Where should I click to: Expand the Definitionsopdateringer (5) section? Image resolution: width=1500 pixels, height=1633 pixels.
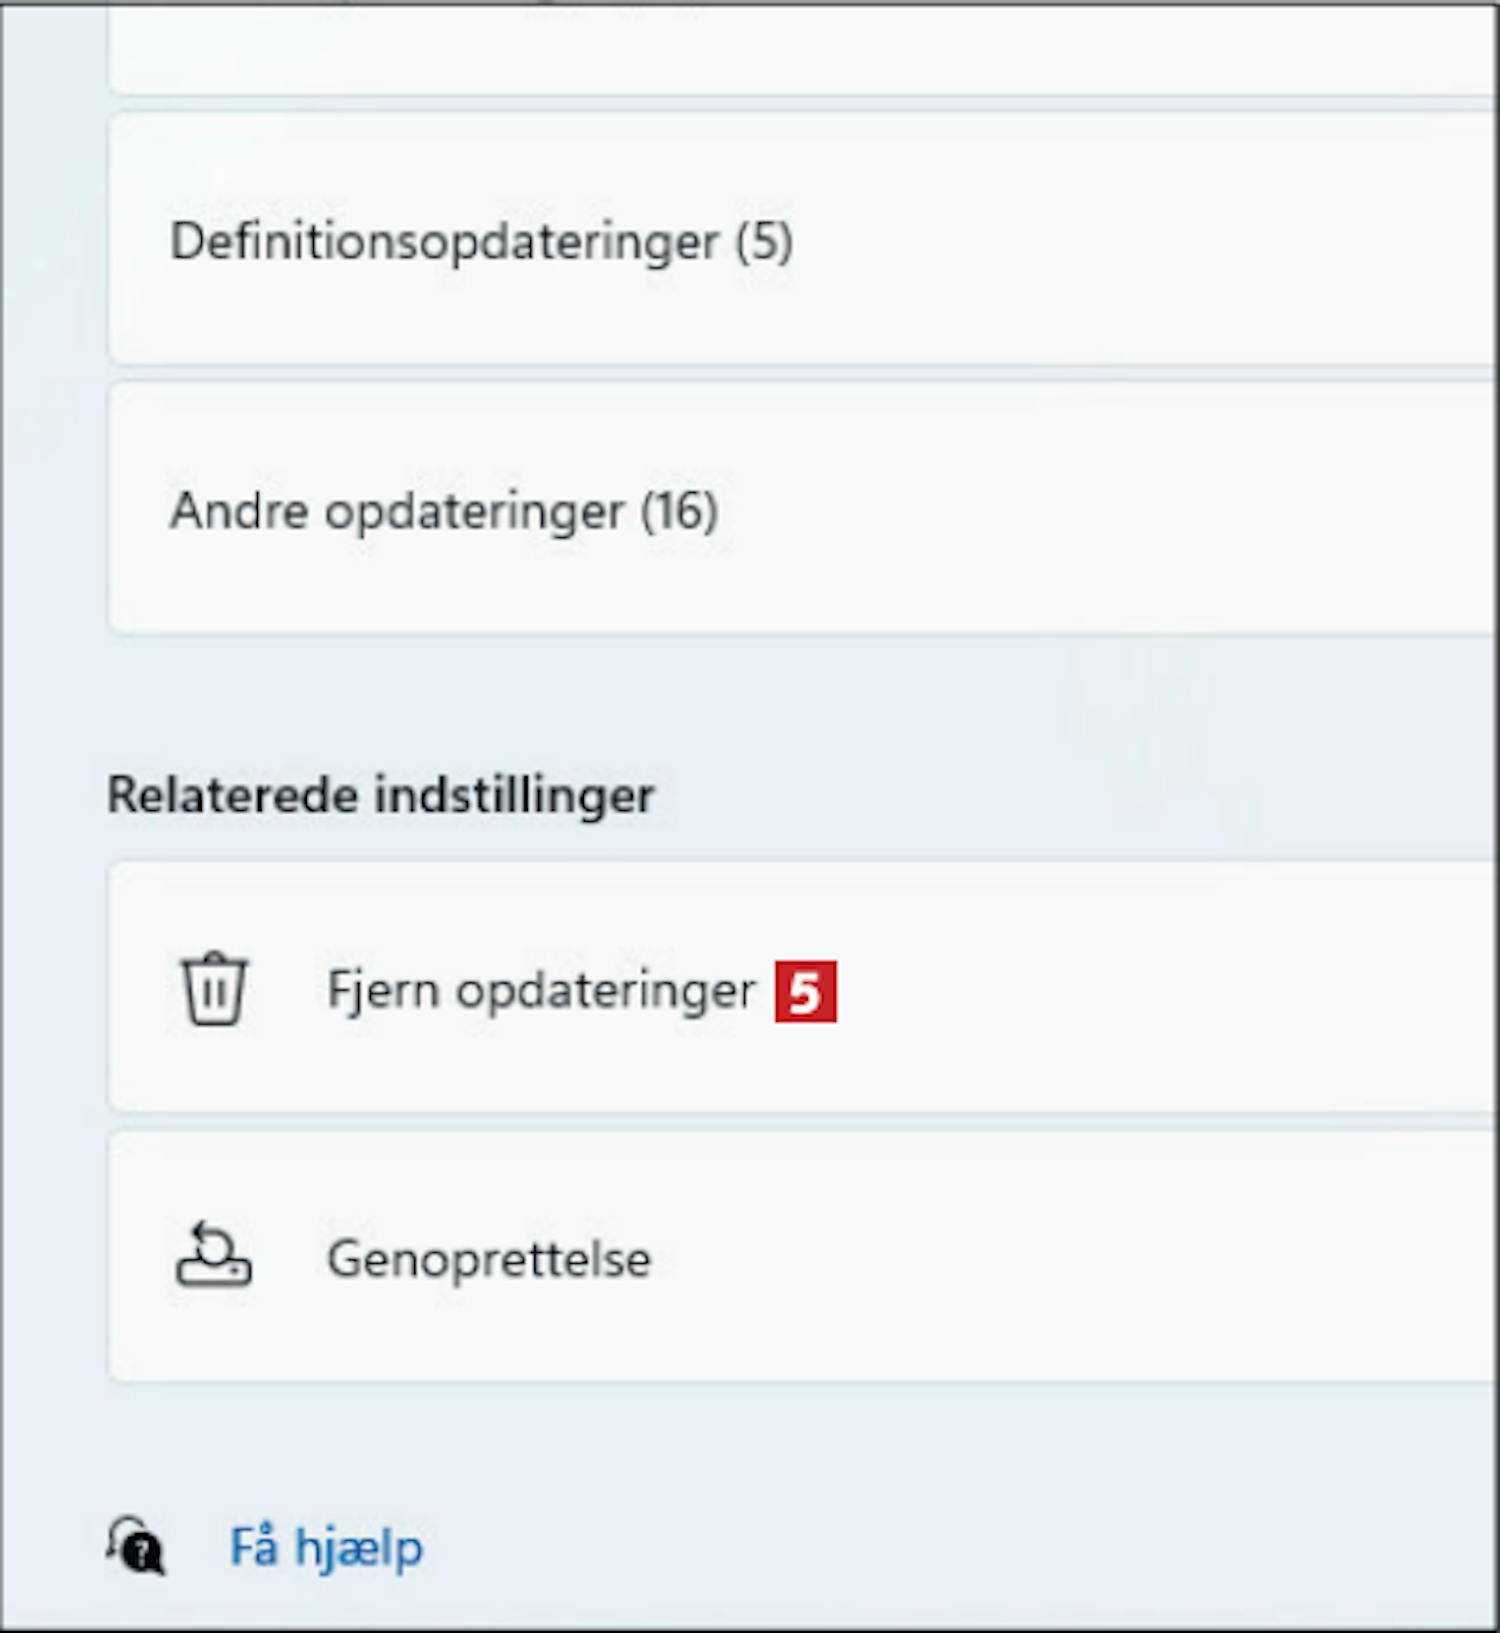(x=802, y=240)
